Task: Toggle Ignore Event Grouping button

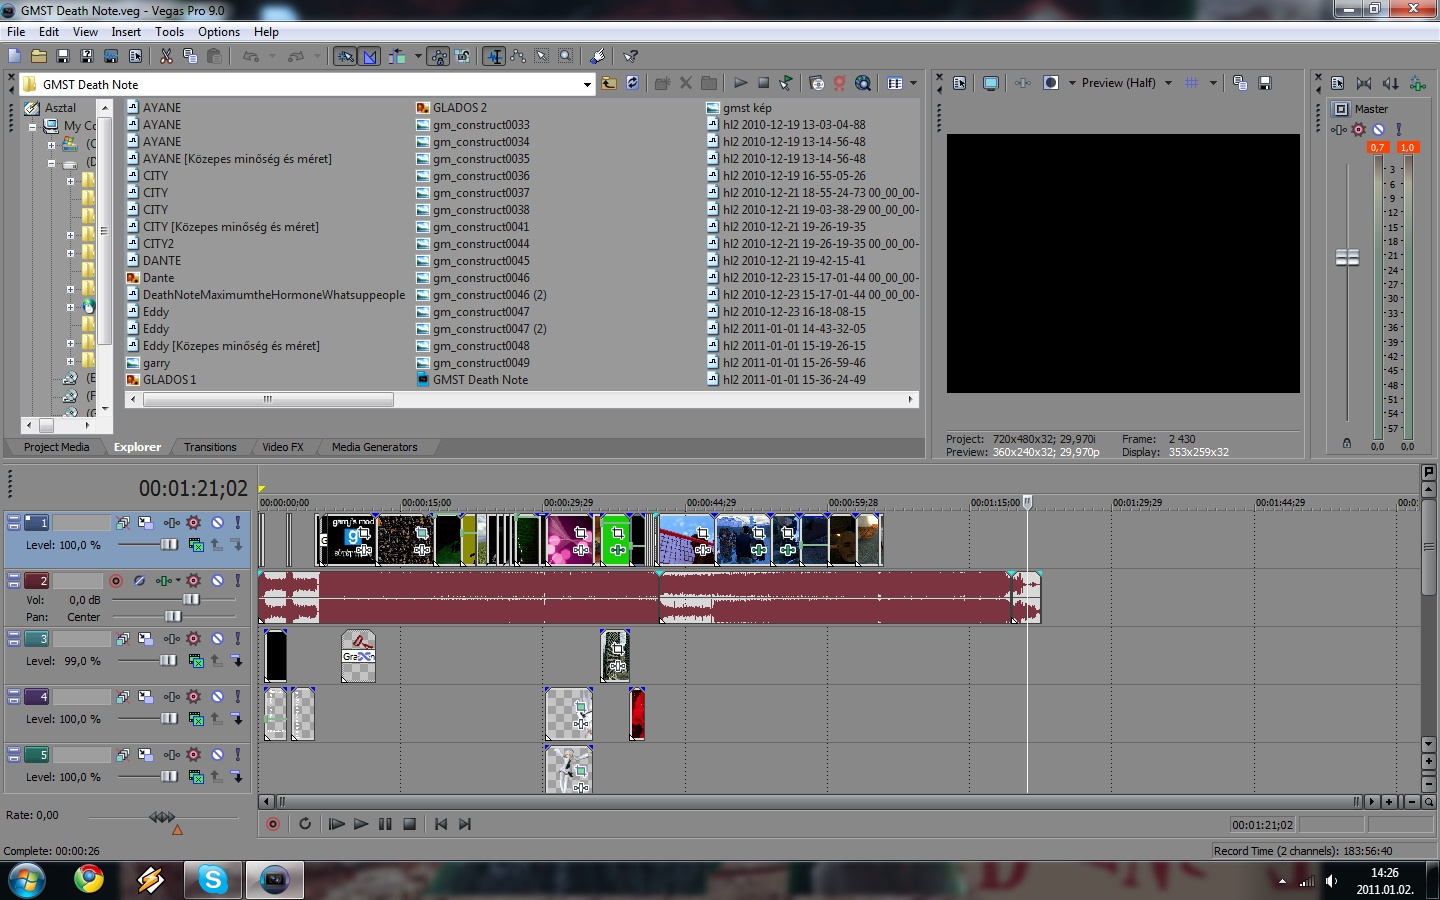Action: coord(462,56)
